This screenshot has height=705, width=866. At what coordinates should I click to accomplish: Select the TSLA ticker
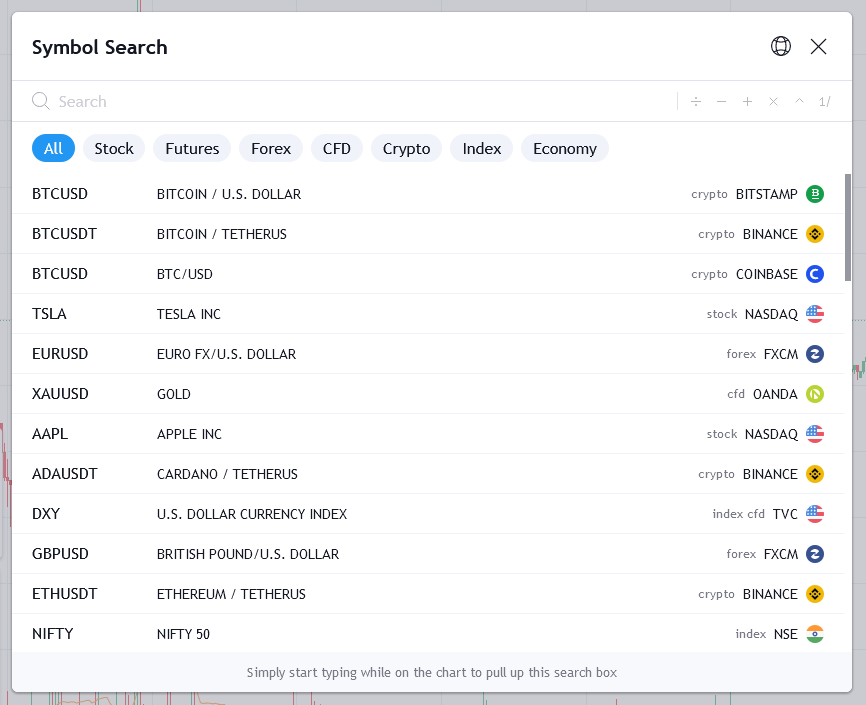click(49, 314)
